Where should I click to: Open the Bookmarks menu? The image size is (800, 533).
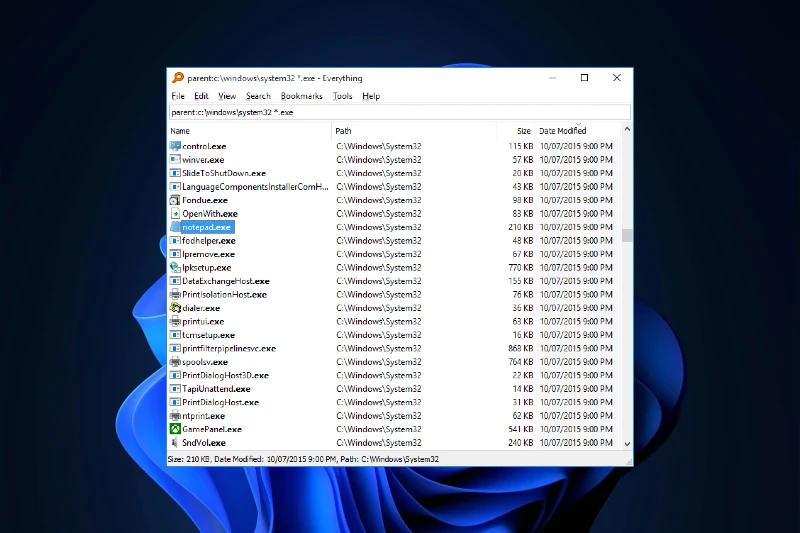[x=302, y=96]
